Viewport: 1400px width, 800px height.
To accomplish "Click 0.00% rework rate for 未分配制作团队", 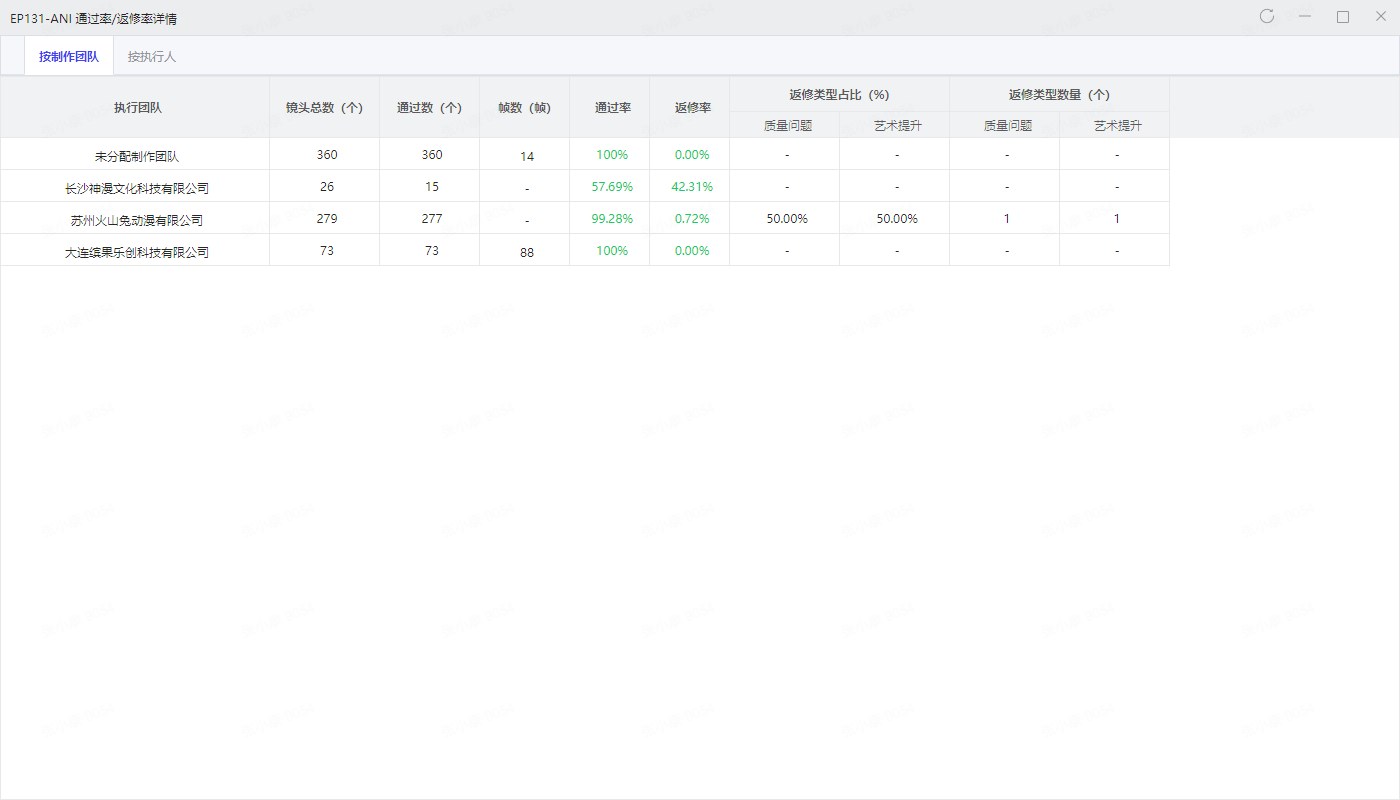I will (692, 155).
